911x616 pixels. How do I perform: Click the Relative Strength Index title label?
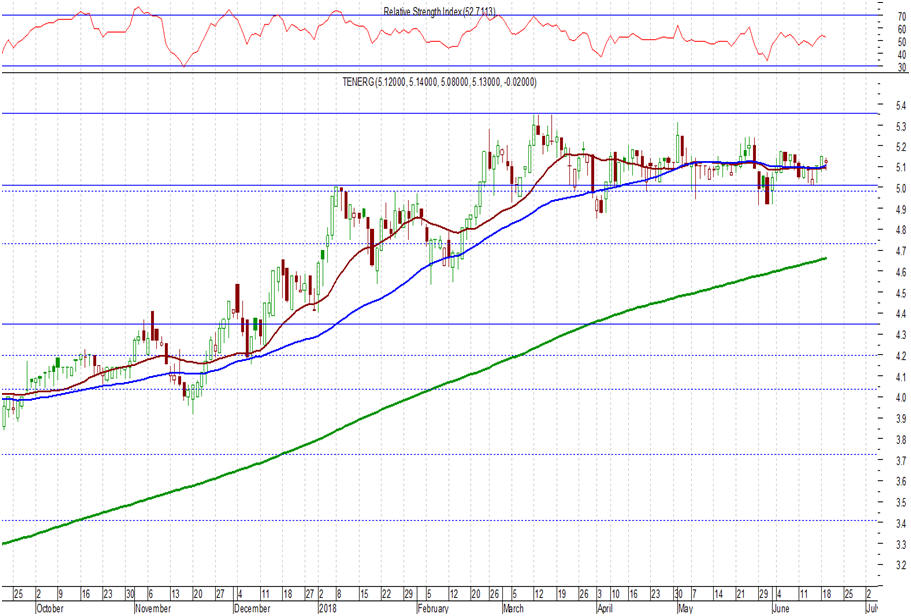tap(446, 11)
